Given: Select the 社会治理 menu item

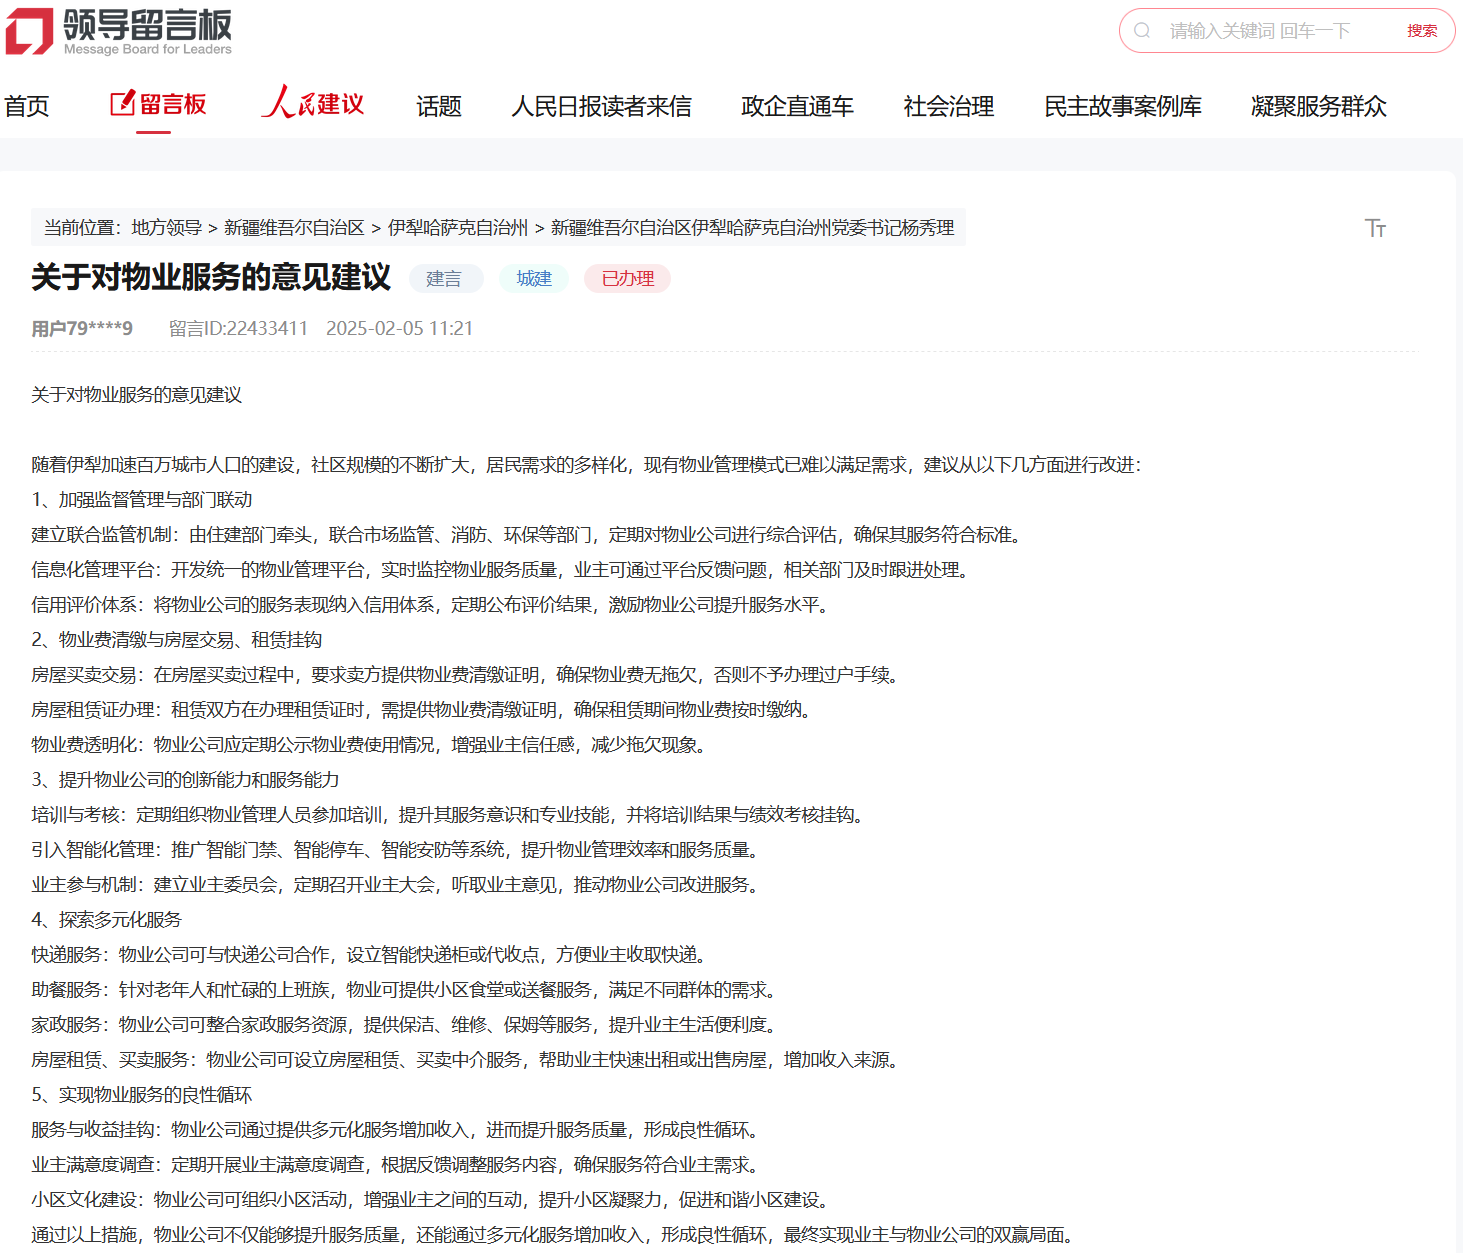Looking at the screenshot, I should coord(948,106).
